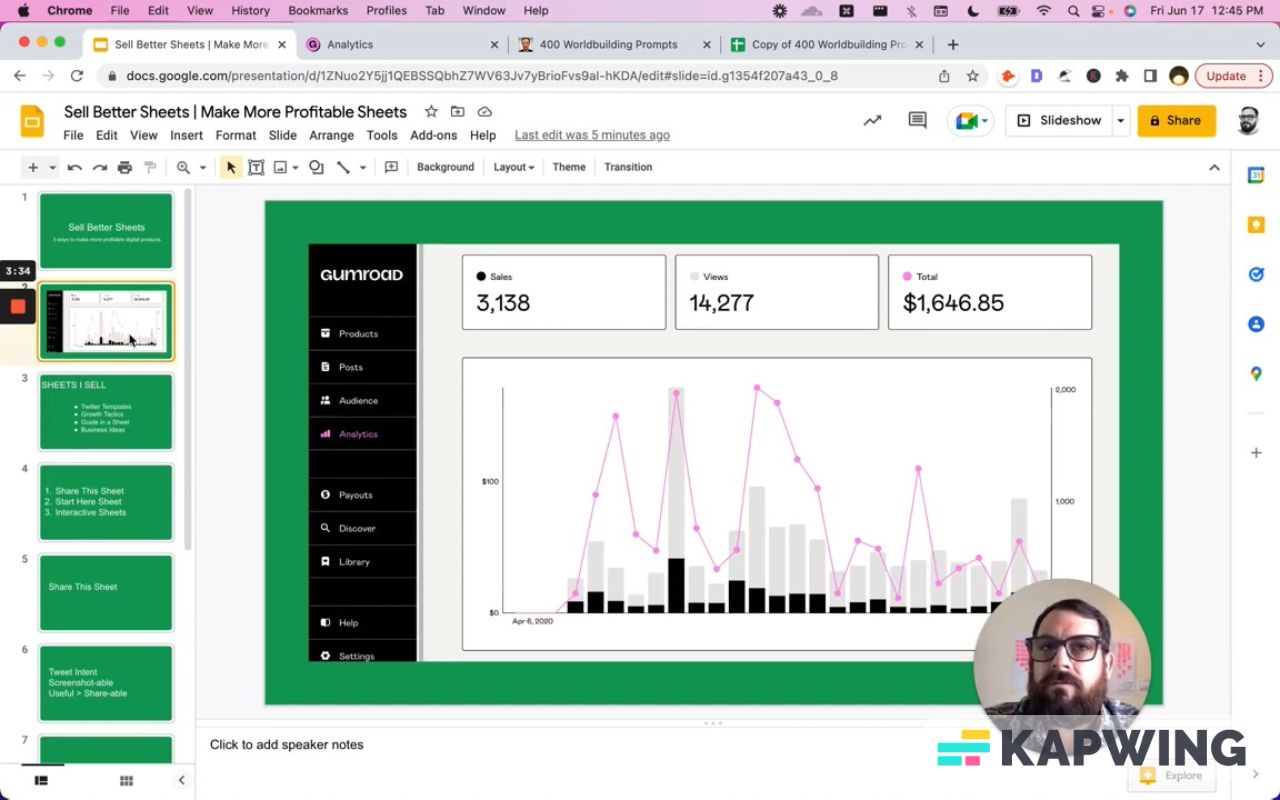Image resolution: width=1280 pixels, height=800 pixels.
Task: Click the Move to folder icon
Action: tap(458, 111)
